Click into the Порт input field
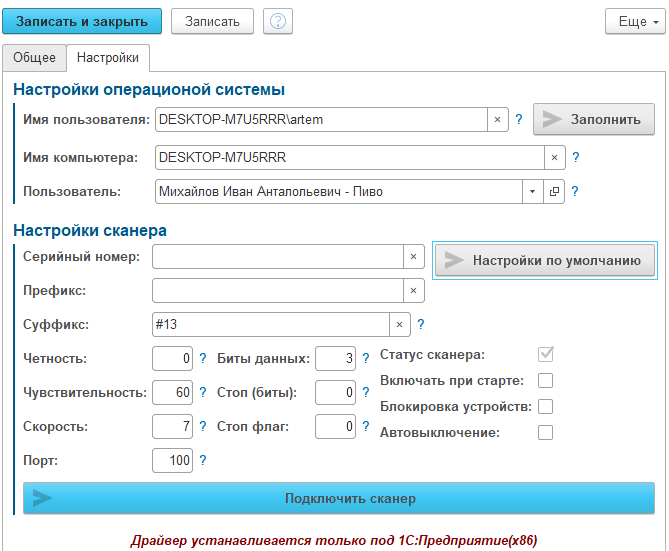Viewport: 669px width, 551px height. pos(172,461)
